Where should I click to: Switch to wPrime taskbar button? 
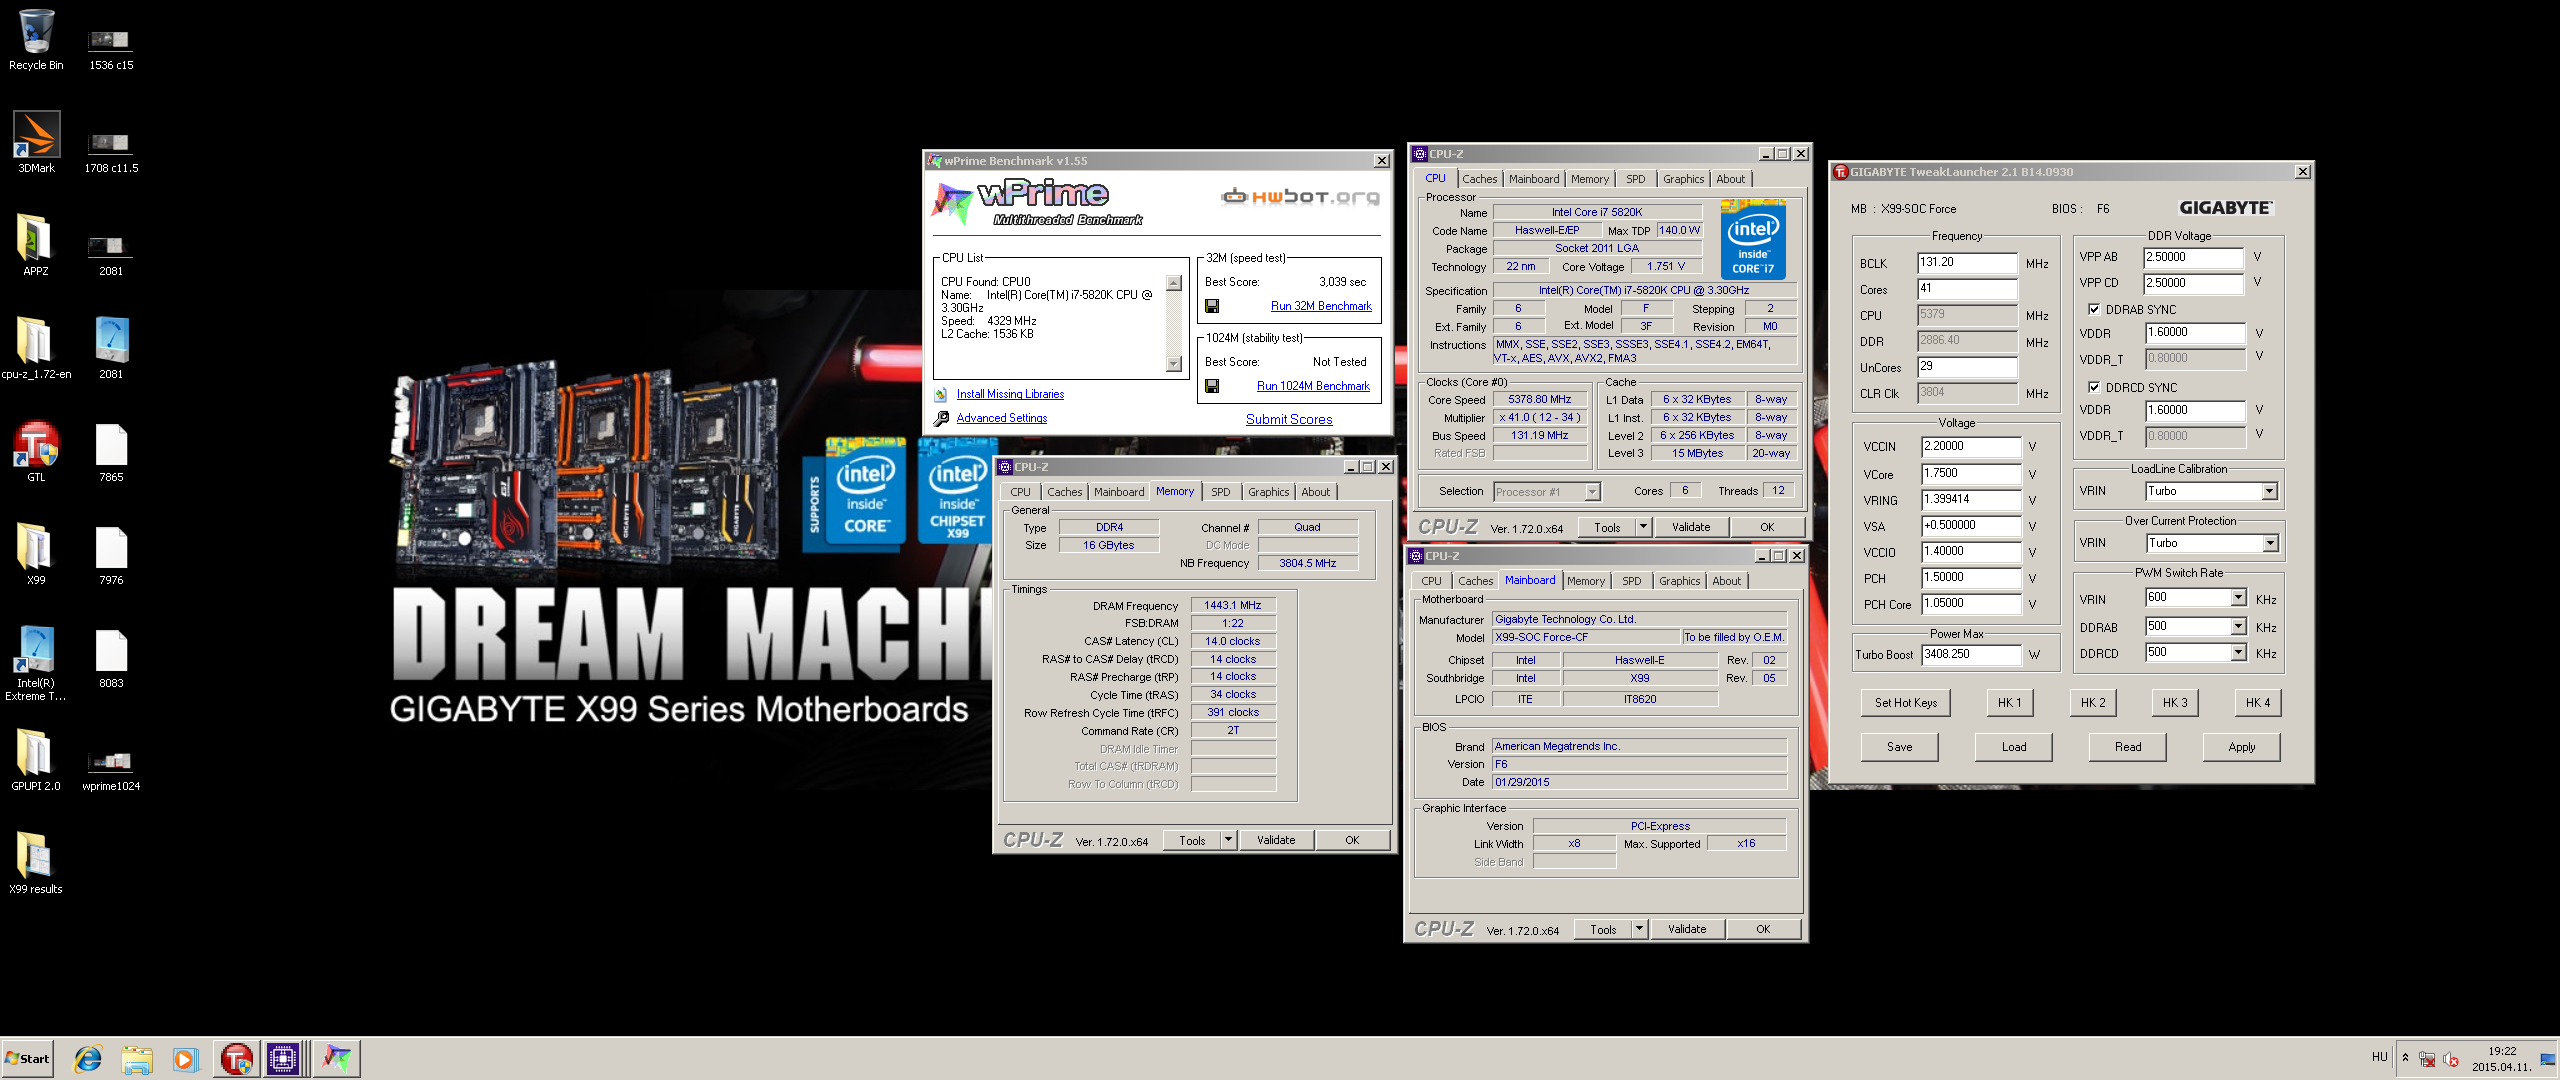338,1059
